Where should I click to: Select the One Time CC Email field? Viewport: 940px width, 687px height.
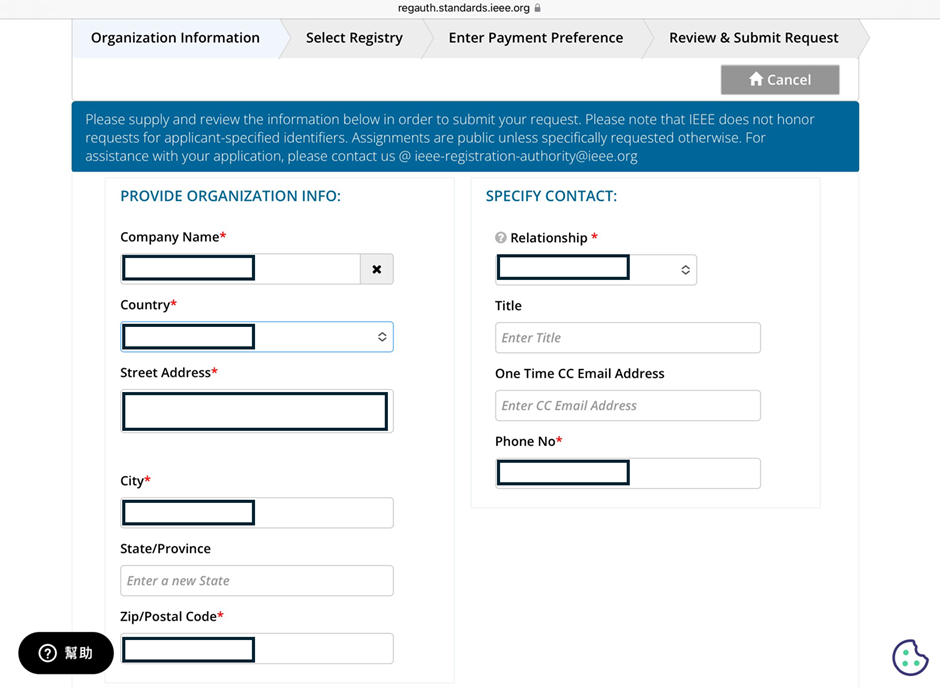(627, 406)
